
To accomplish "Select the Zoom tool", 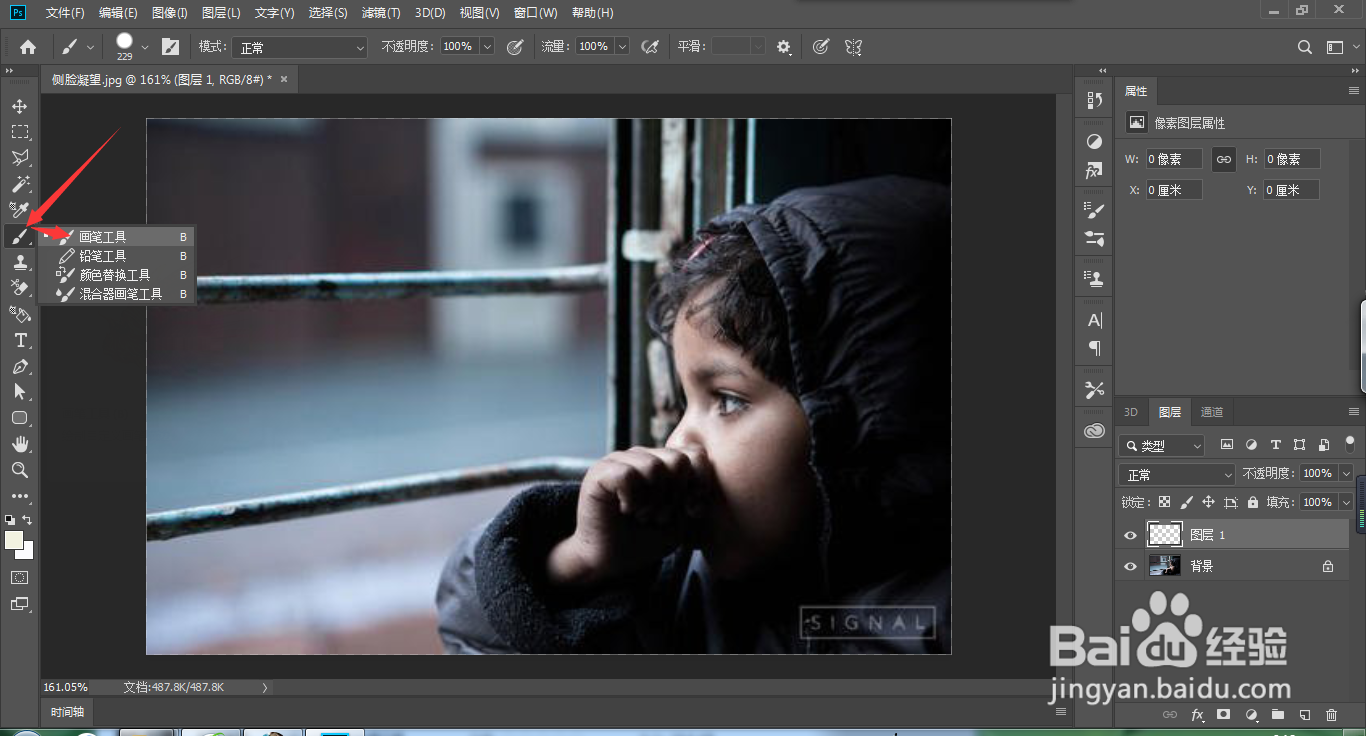I will coord(19,470).
